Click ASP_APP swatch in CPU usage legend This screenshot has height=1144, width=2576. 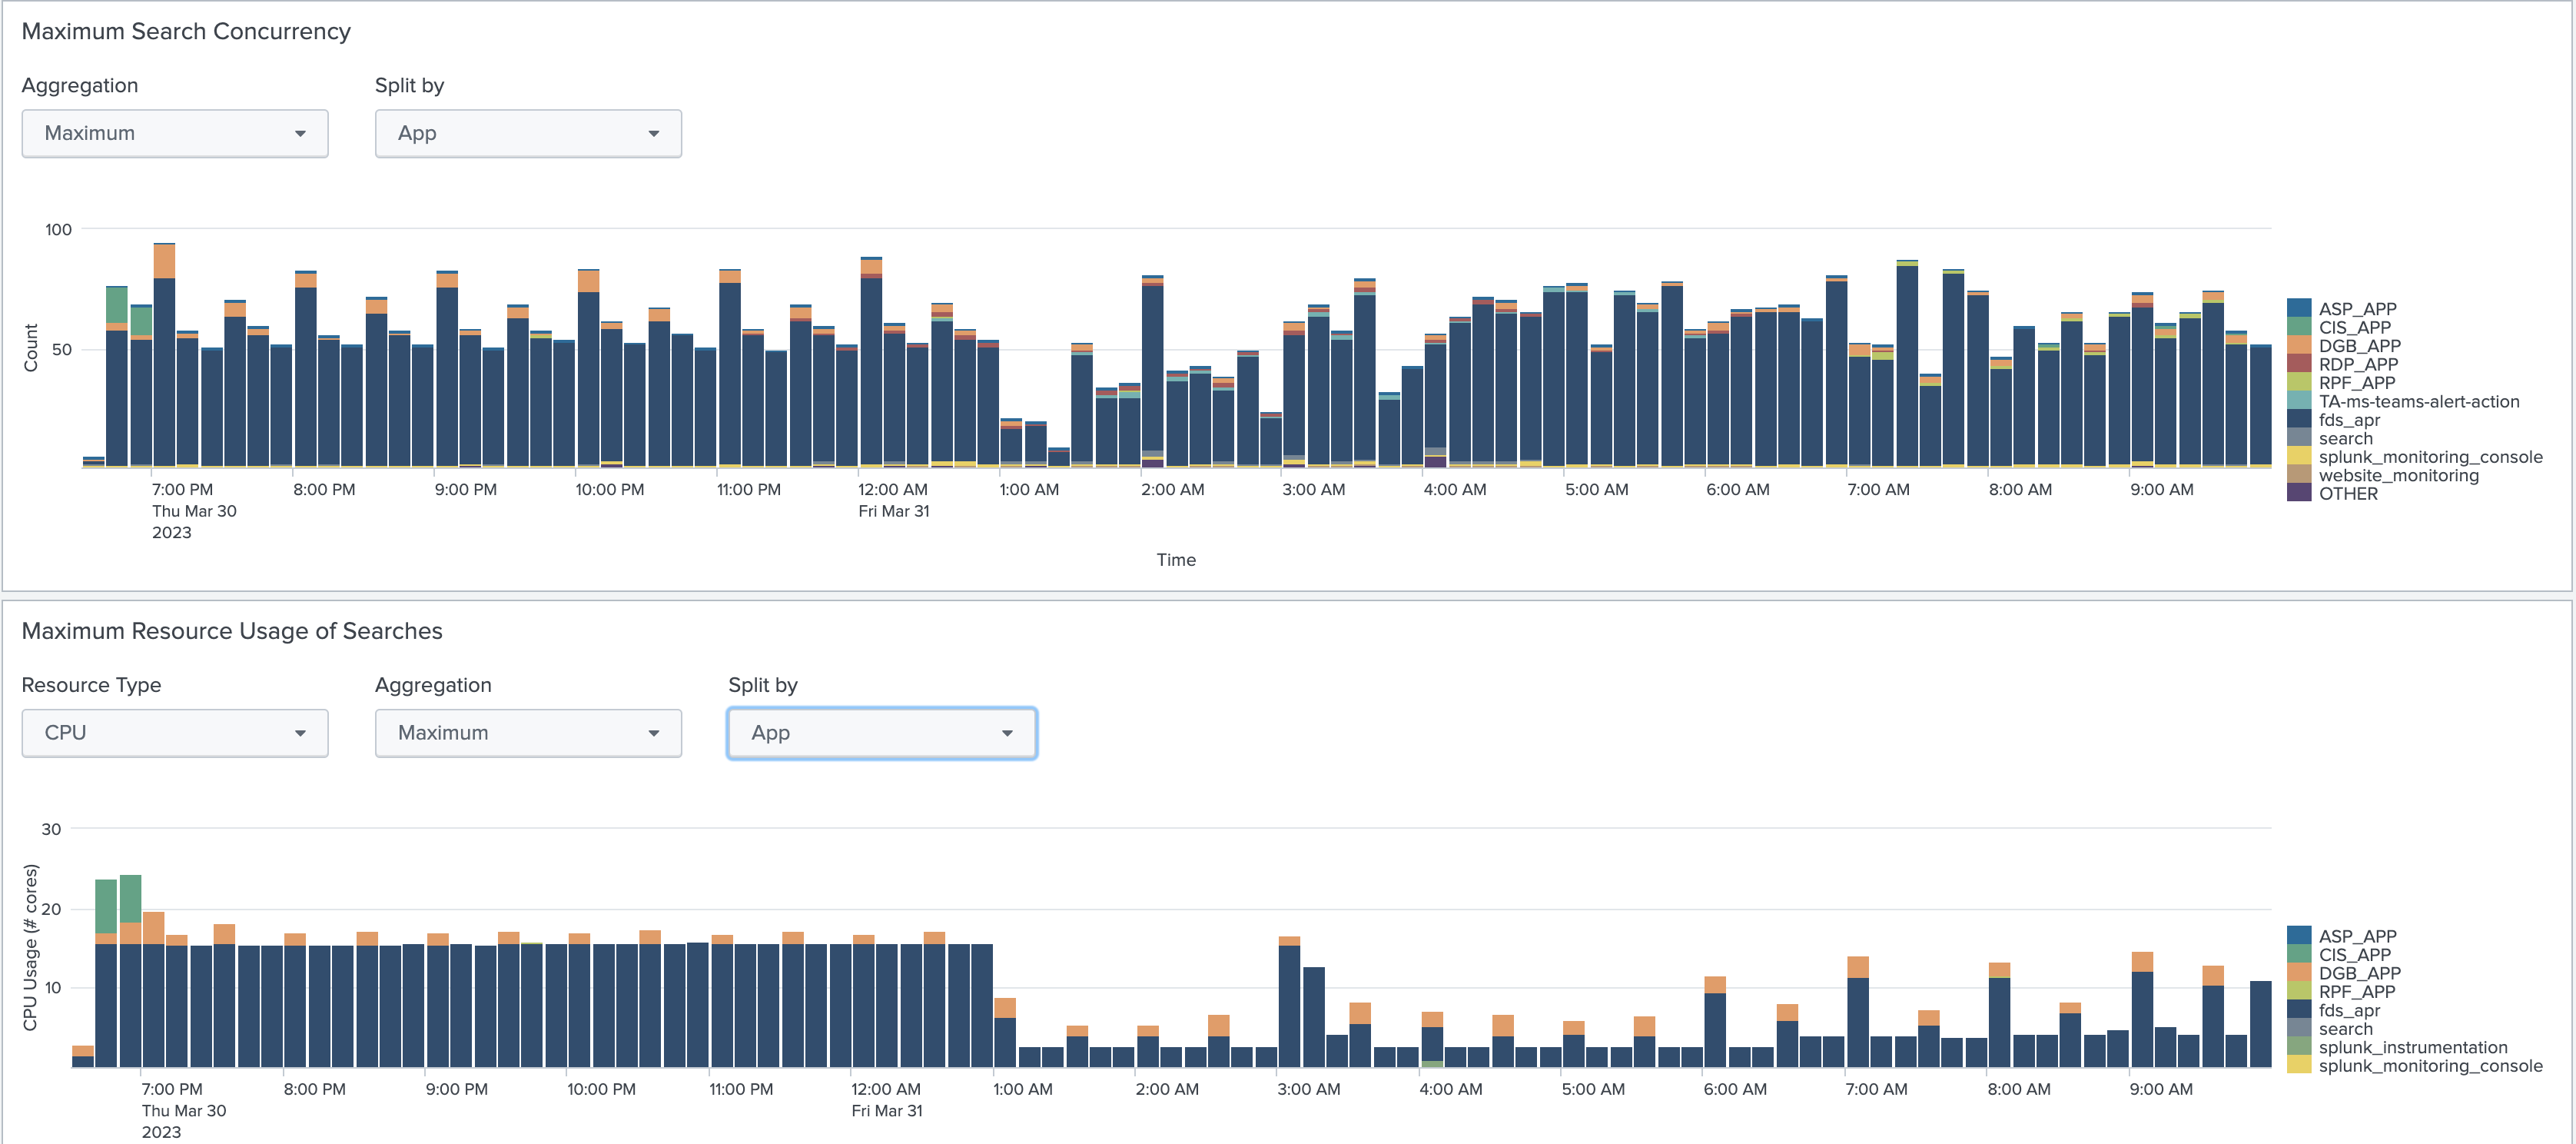click(2299, 936)
